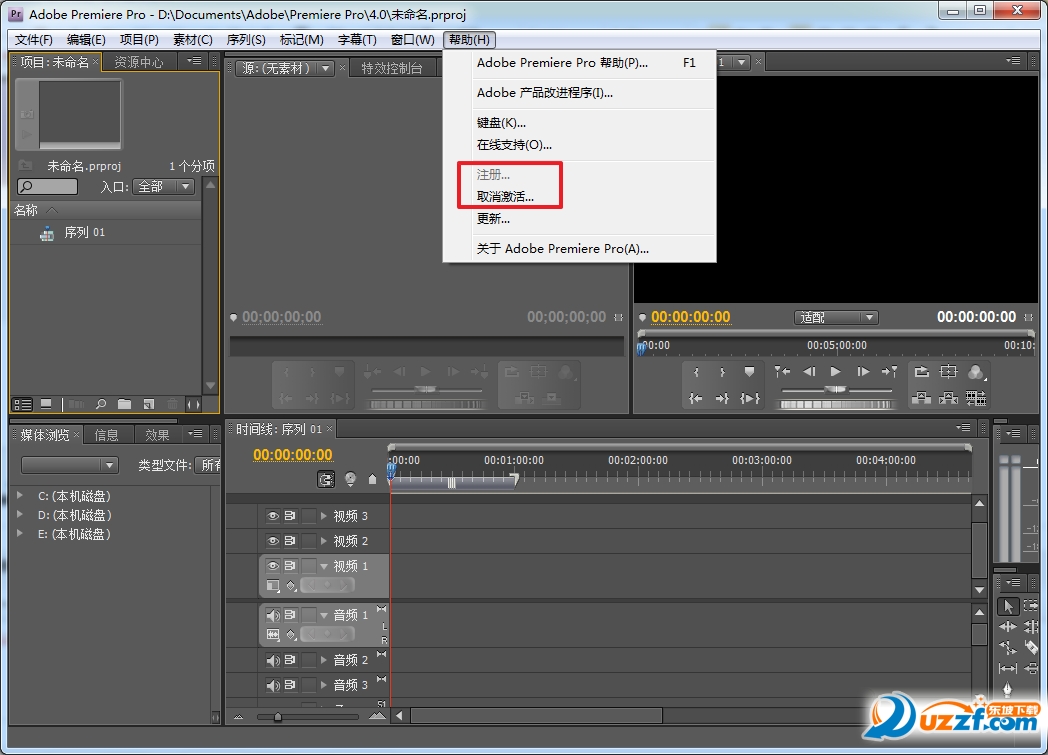
Task: Step forward one frame in Program monitor
Action: [863, 371]
